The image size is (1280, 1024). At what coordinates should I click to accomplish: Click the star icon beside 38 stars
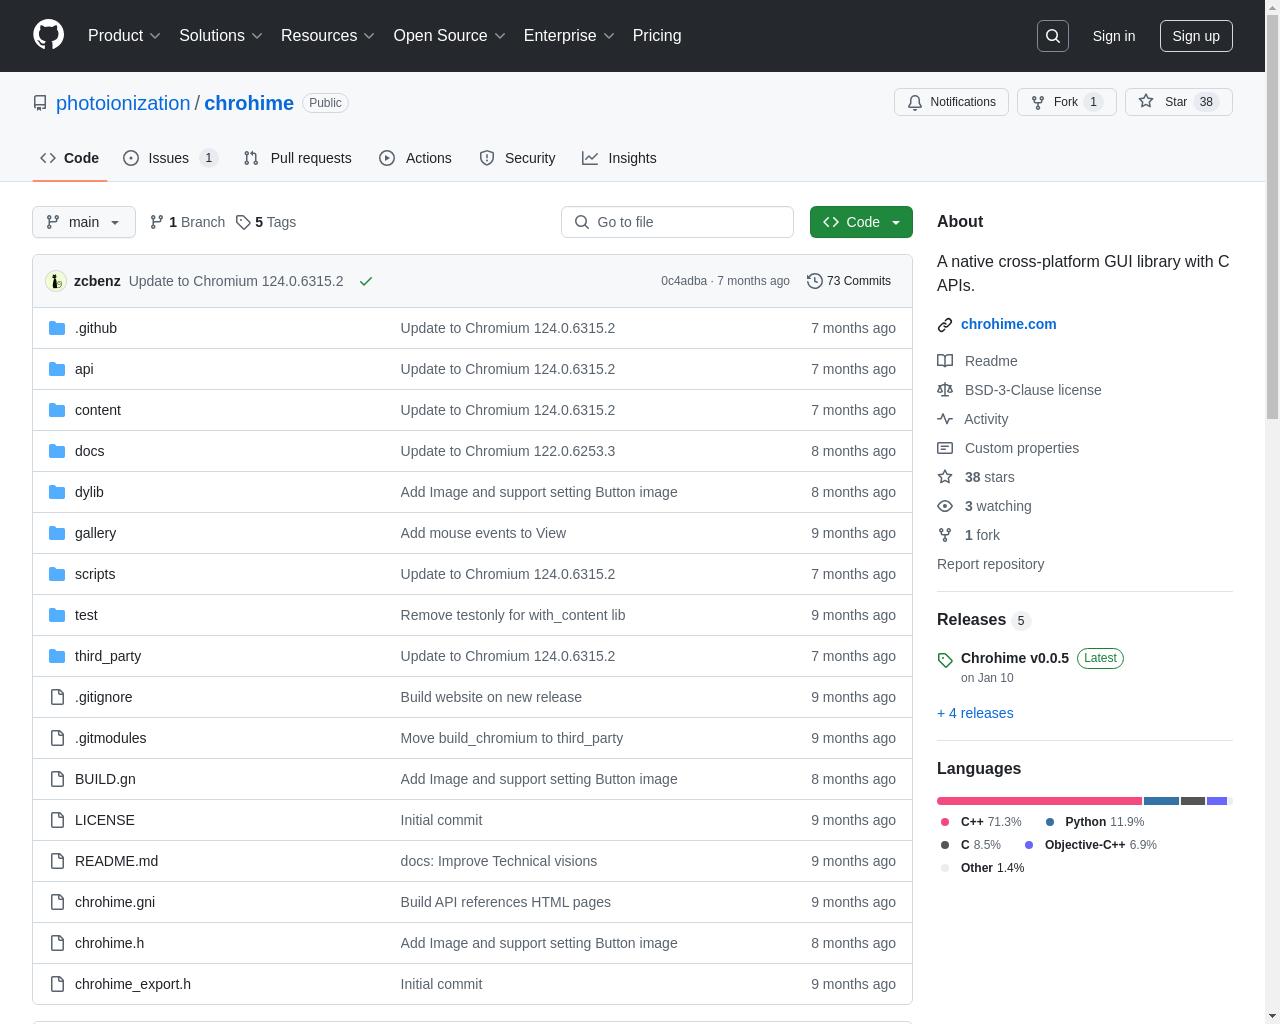tap(945, 477)
